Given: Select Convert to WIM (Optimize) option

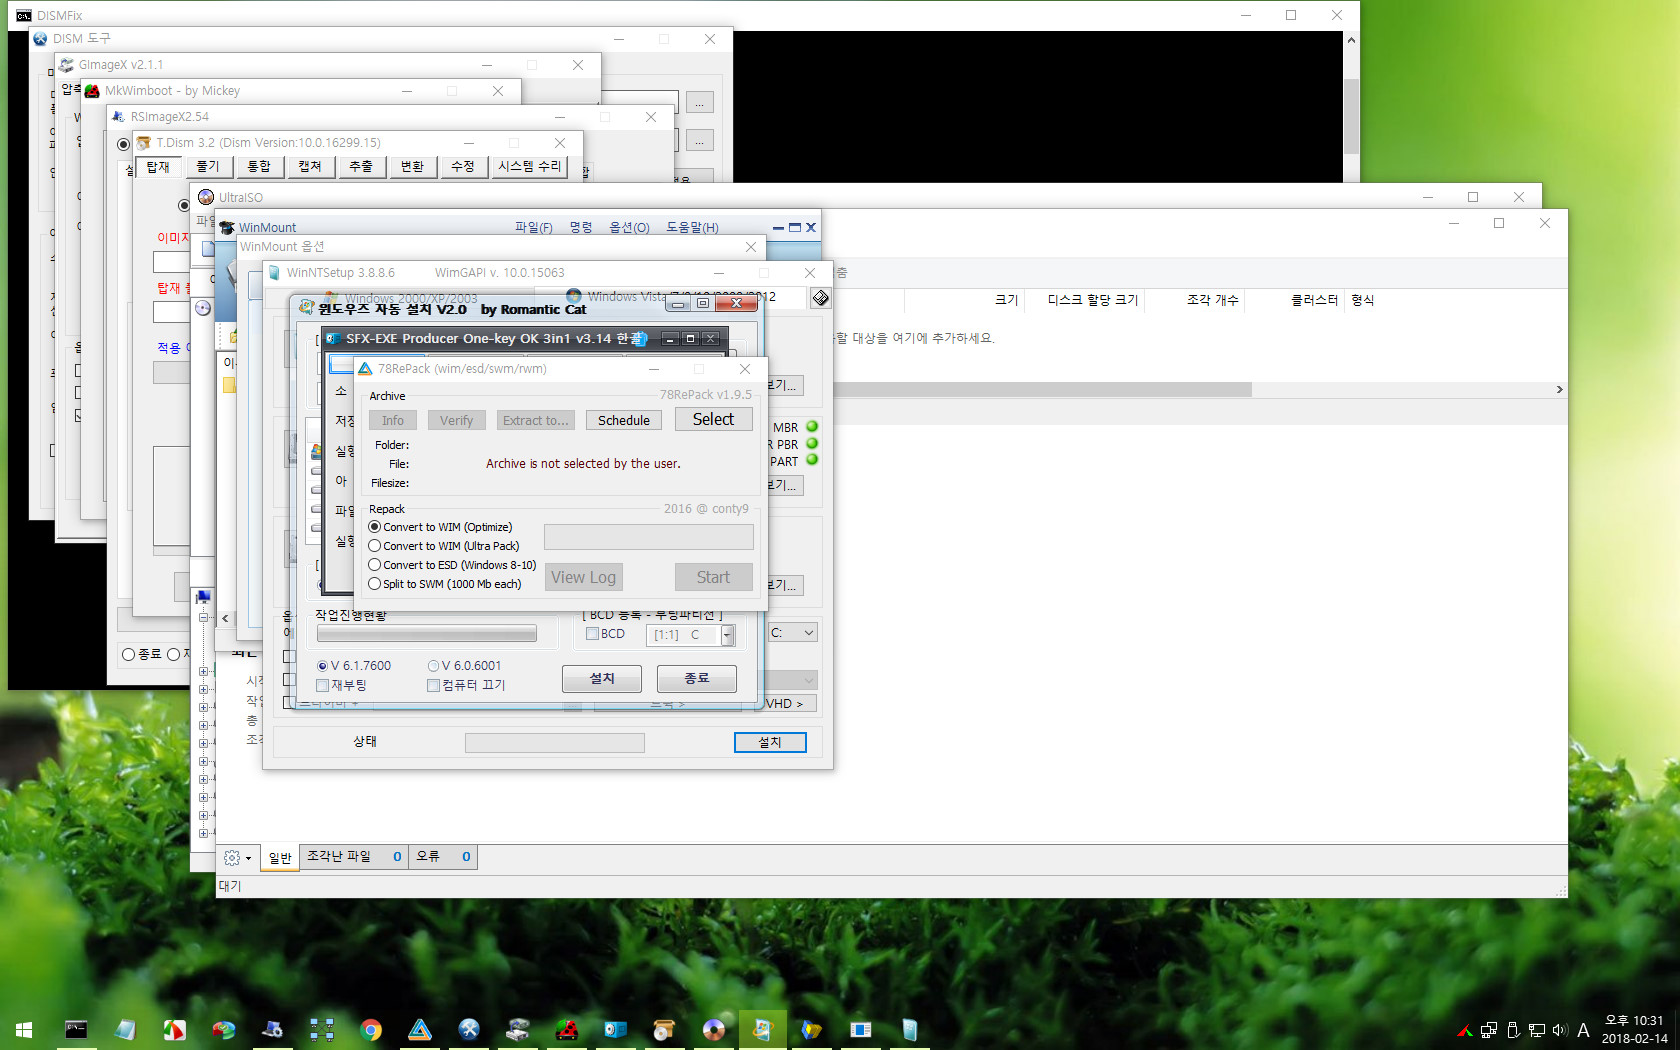Looking at the screenshot, I should [x=375, y=527].
